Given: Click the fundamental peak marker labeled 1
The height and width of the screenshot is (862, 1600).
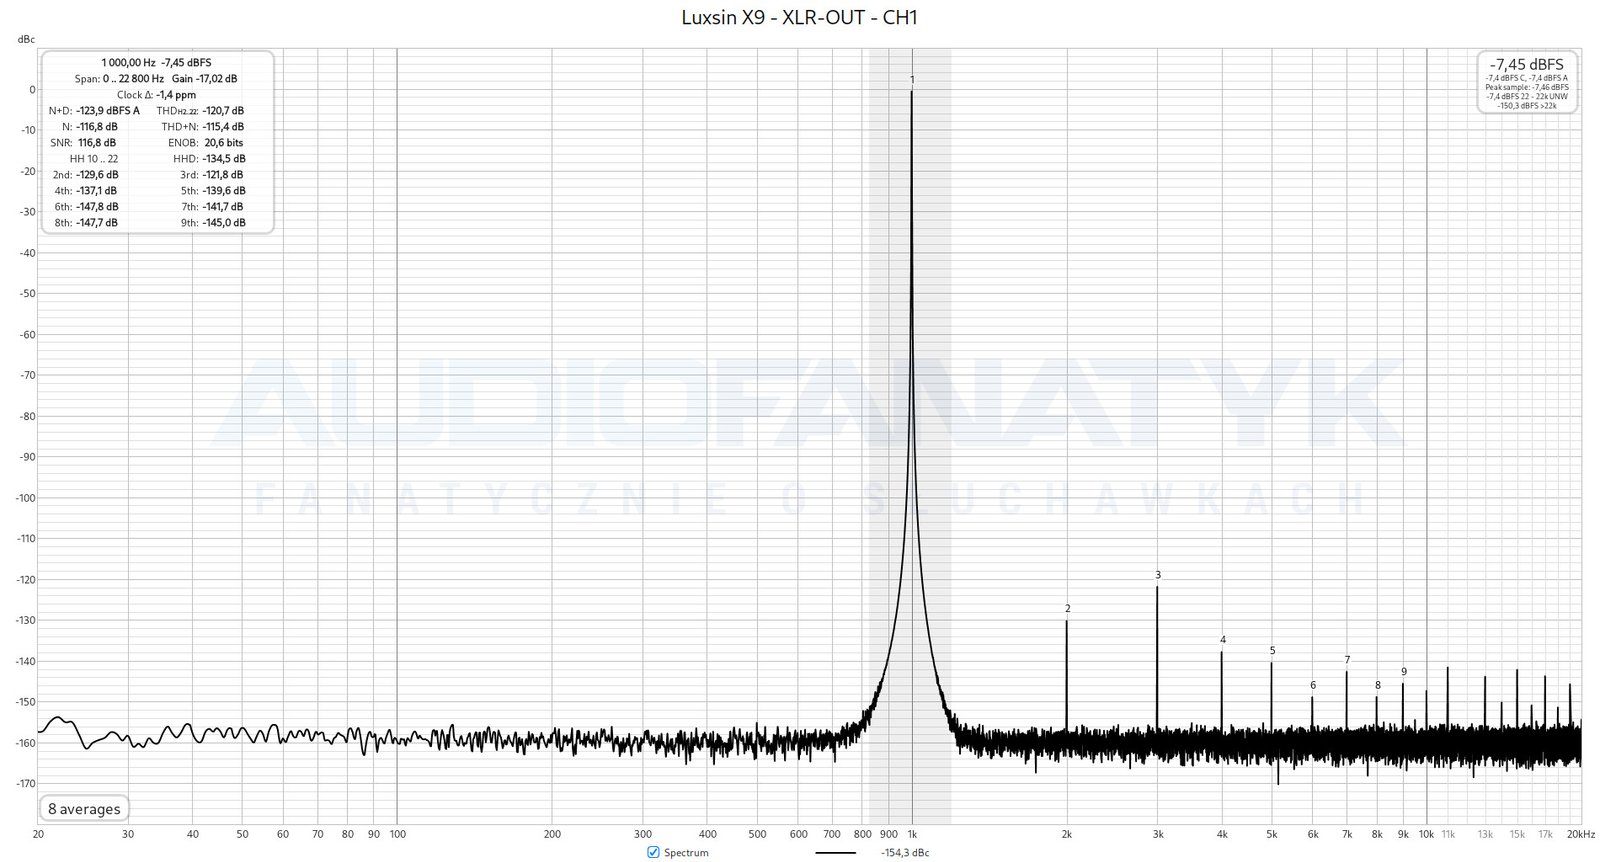Looking at the screenshot, I should pyautogui.click(x=912, y=80).
